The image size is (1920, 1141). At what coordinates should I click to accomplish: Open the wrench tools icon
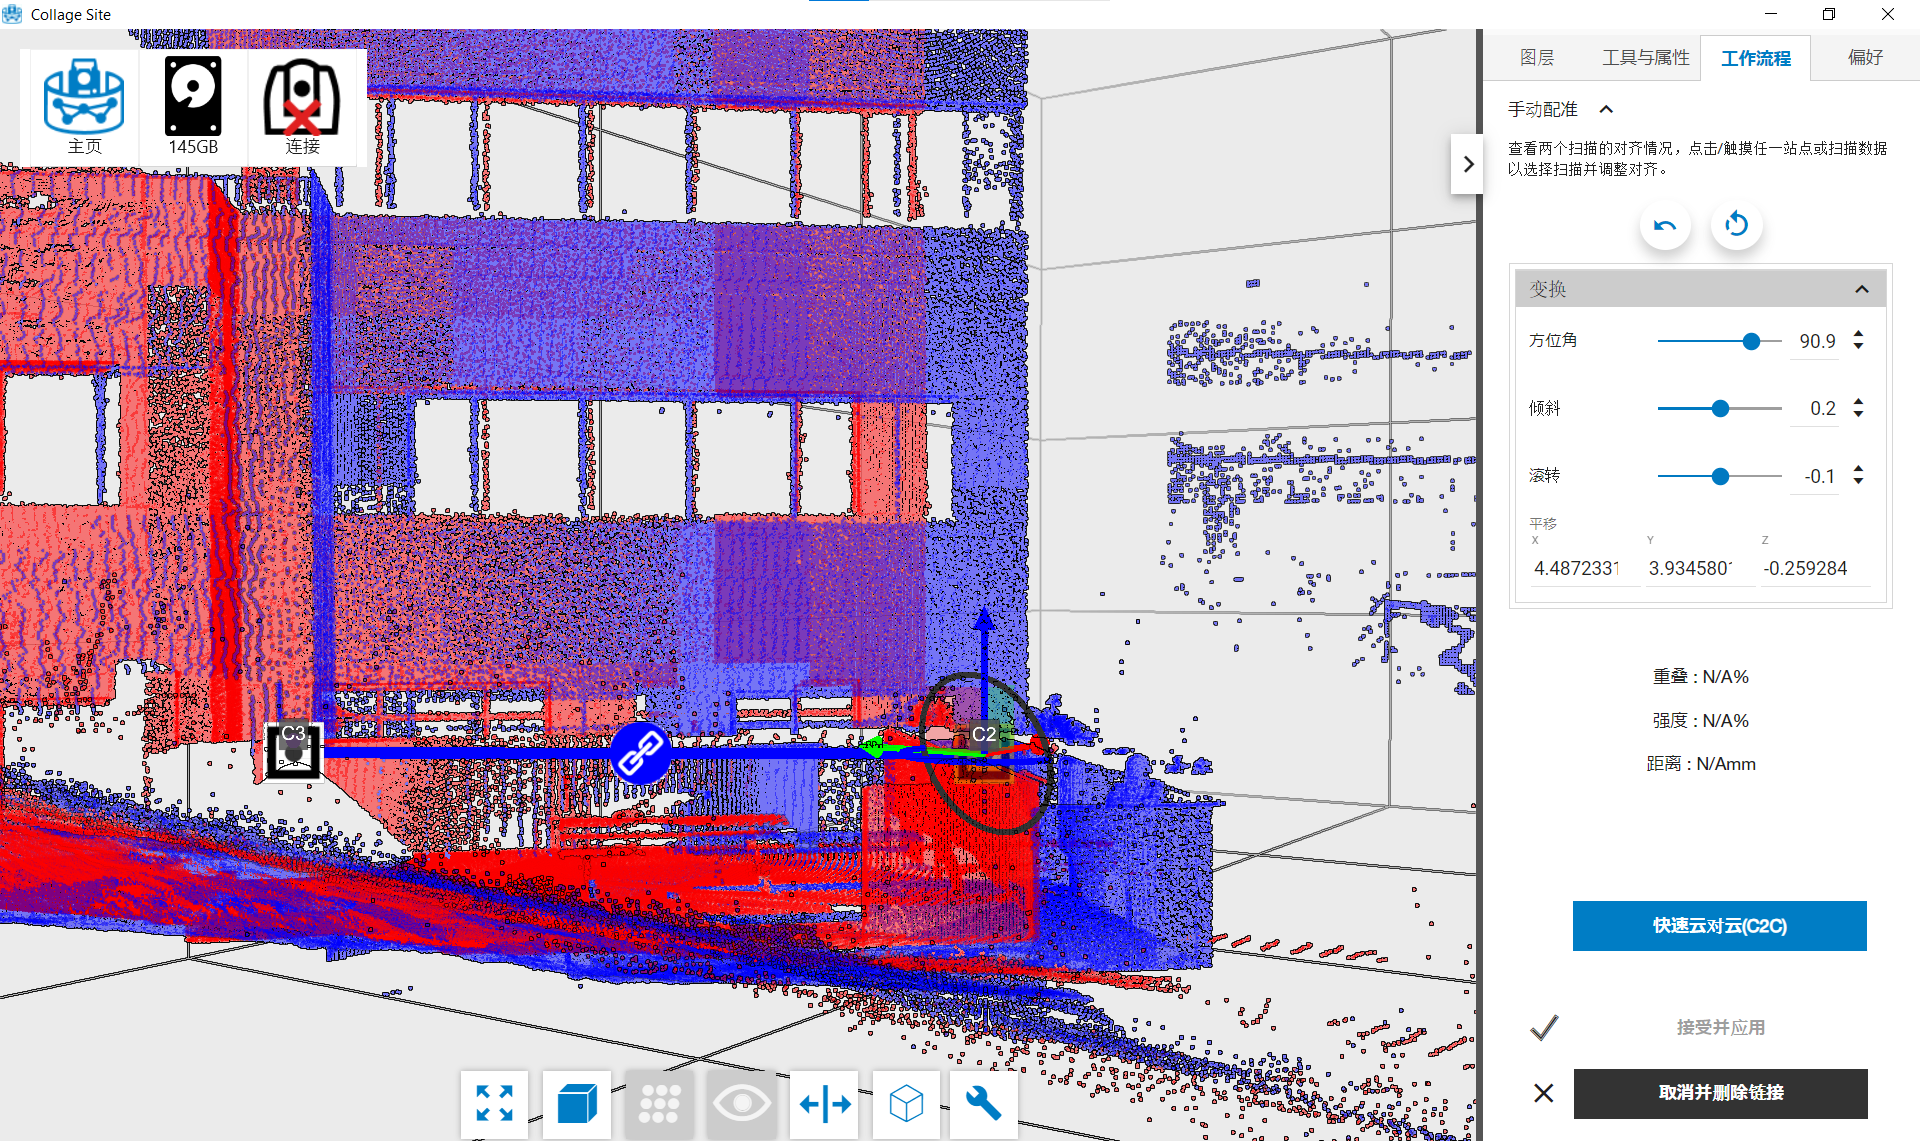click(x=983, y=1104)
